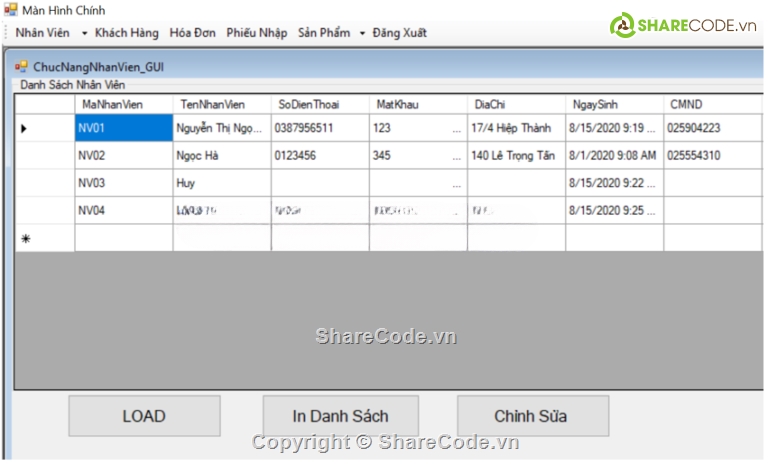Open the Phiếu Nhập menu
768x465 pixels.
point(257,33)
